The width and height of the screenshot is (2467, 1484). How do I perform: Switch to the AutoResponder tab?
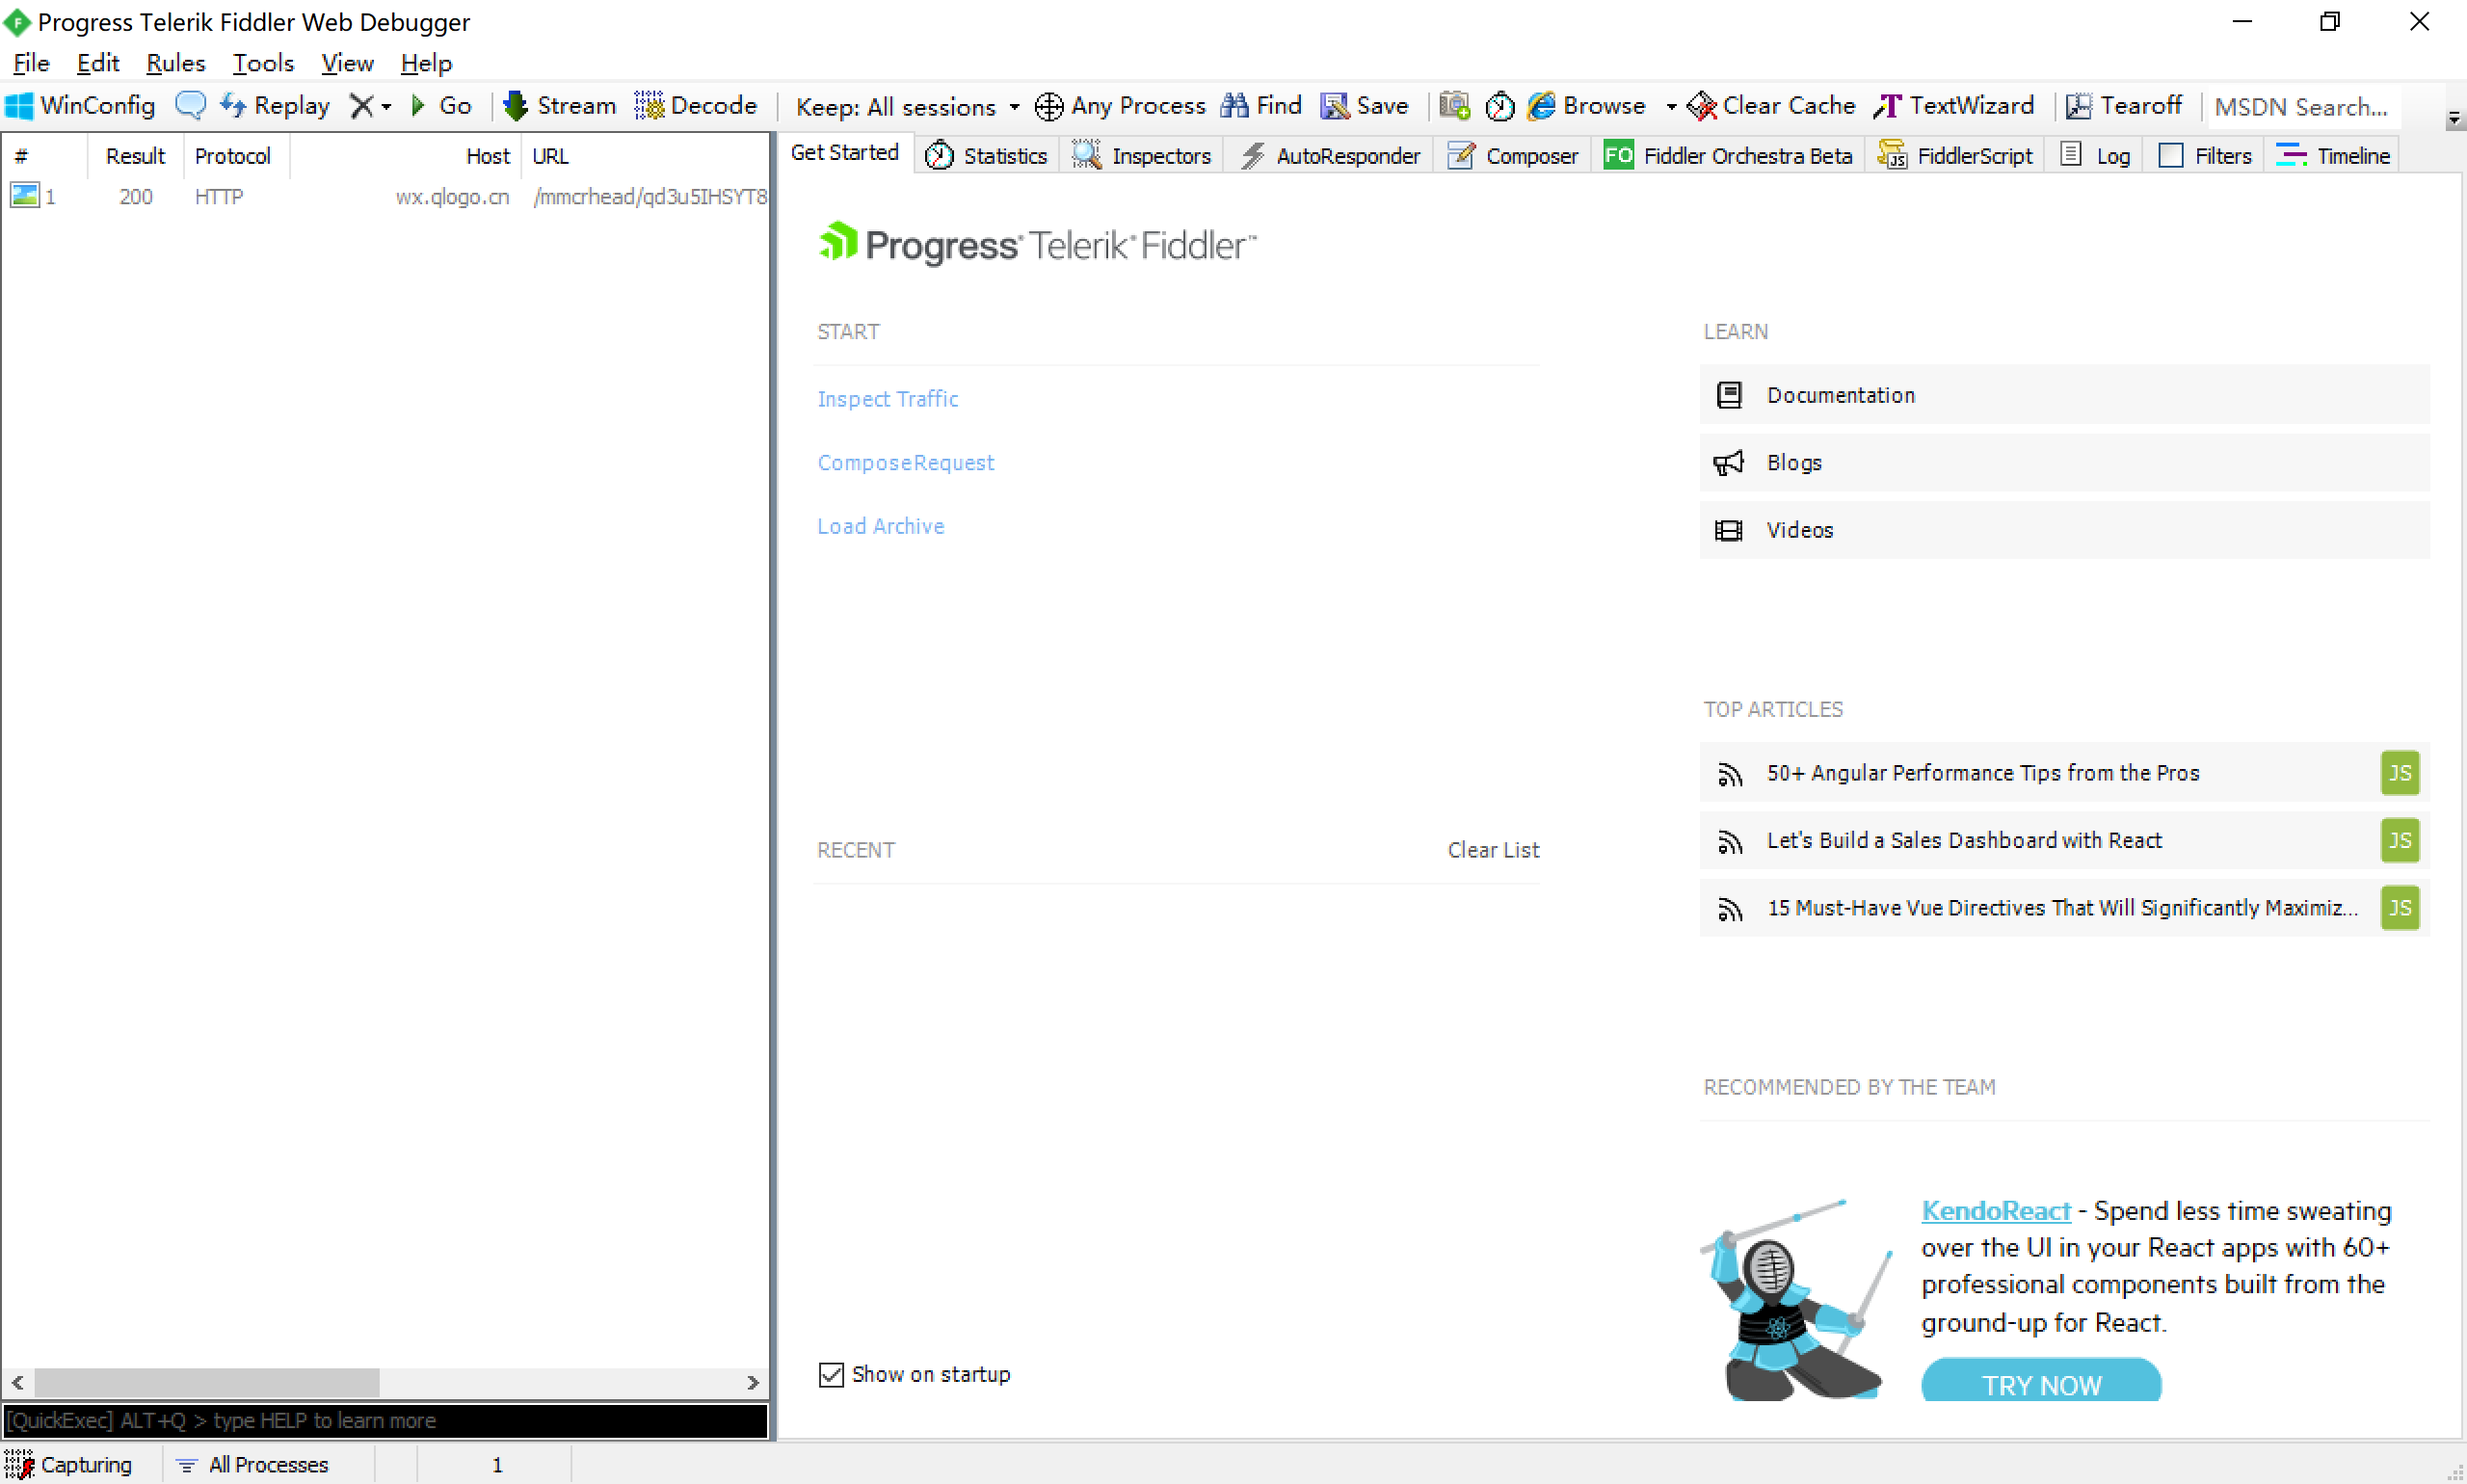coord(1329,156)
